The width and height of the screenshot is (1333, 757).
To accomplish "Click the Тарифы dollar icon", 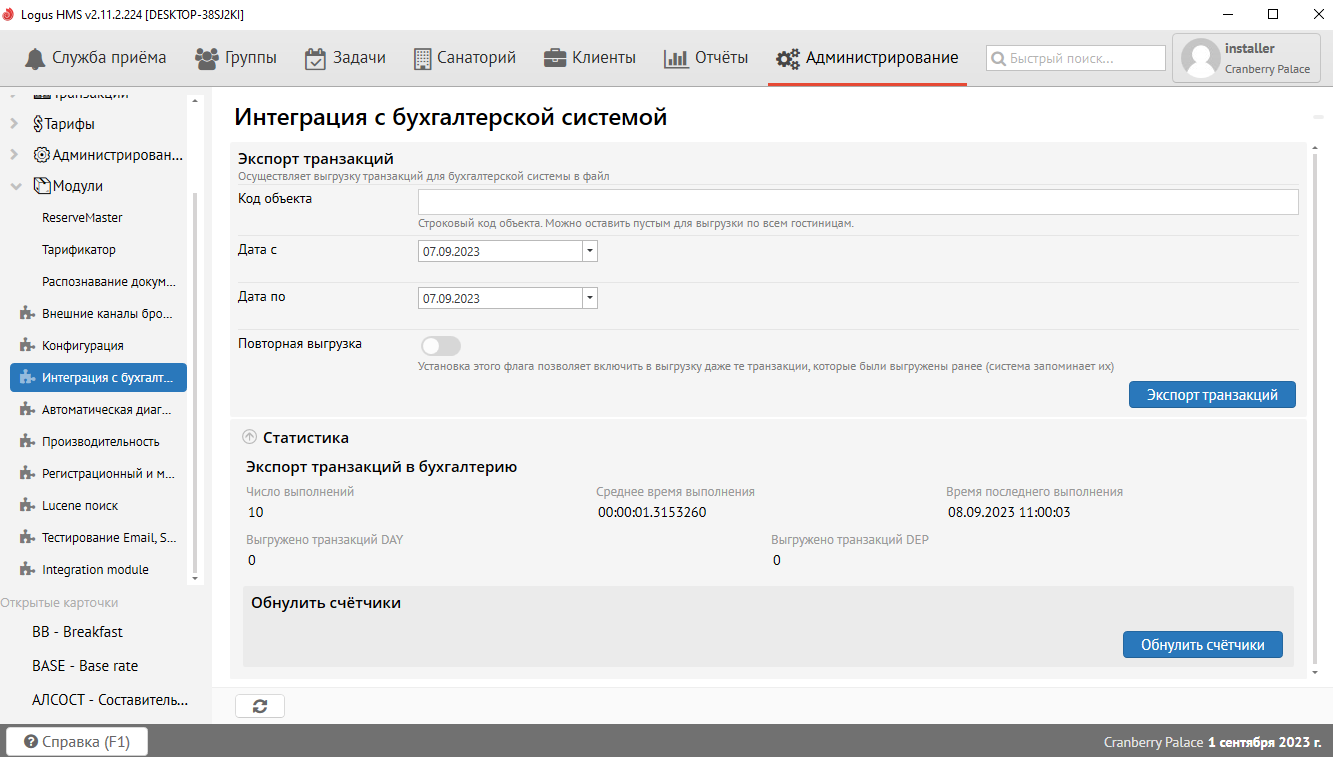I will 38,124.
